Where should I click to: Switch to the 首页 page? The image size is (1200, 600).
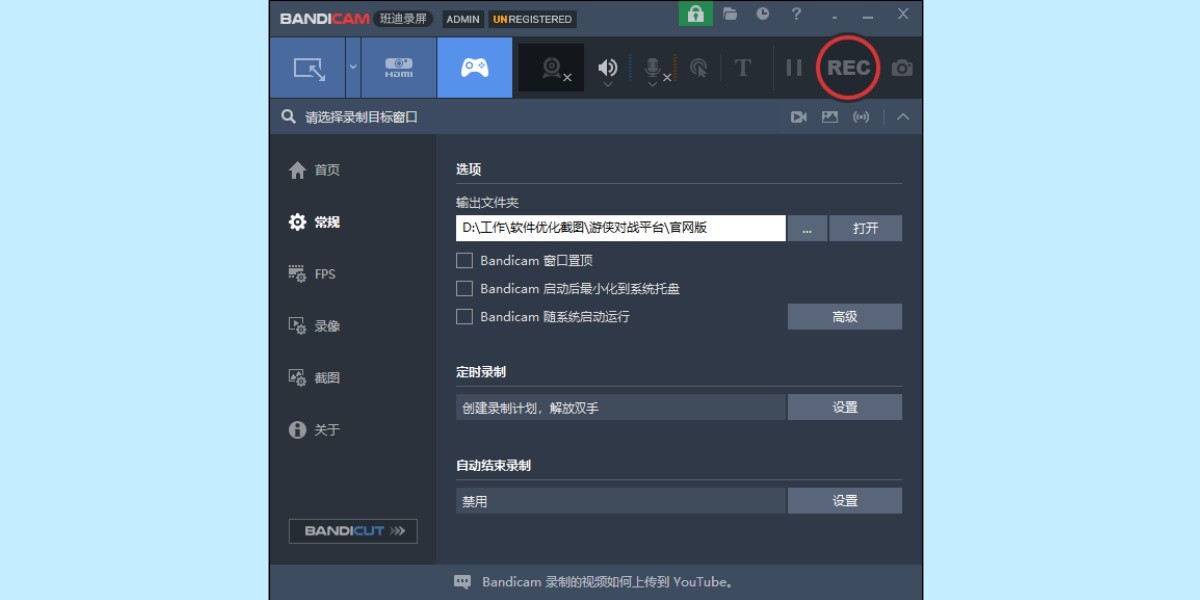point(323,169)
